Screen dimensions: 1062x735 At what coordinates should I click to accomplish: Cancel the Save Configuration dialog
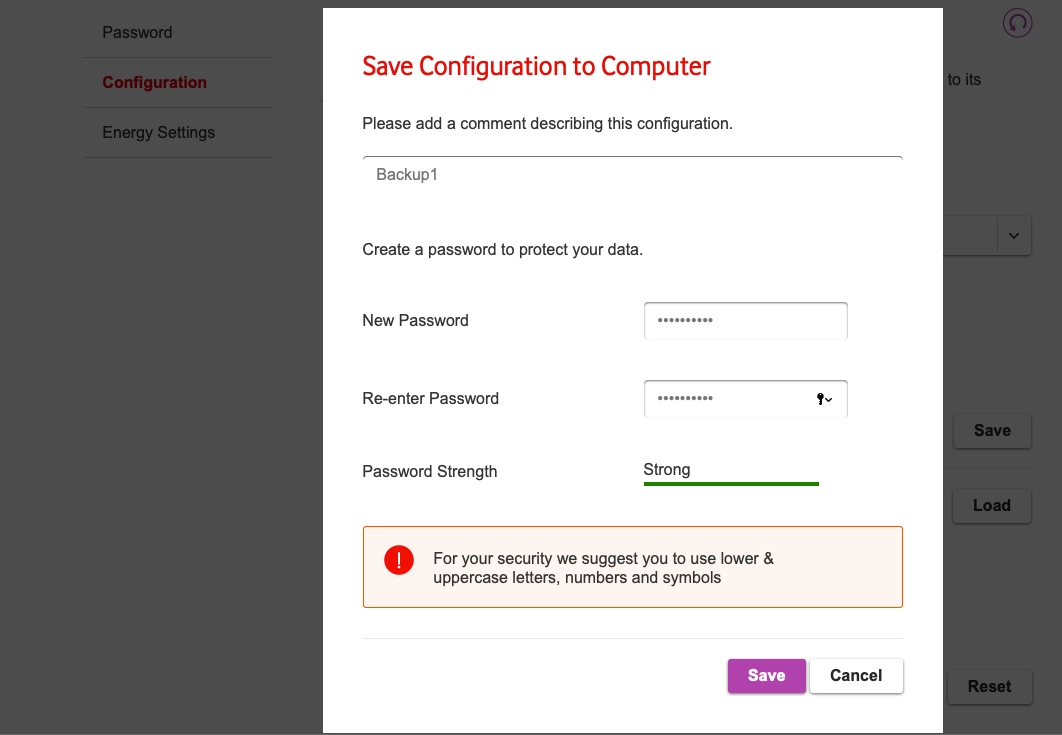(x=856, y=675)
